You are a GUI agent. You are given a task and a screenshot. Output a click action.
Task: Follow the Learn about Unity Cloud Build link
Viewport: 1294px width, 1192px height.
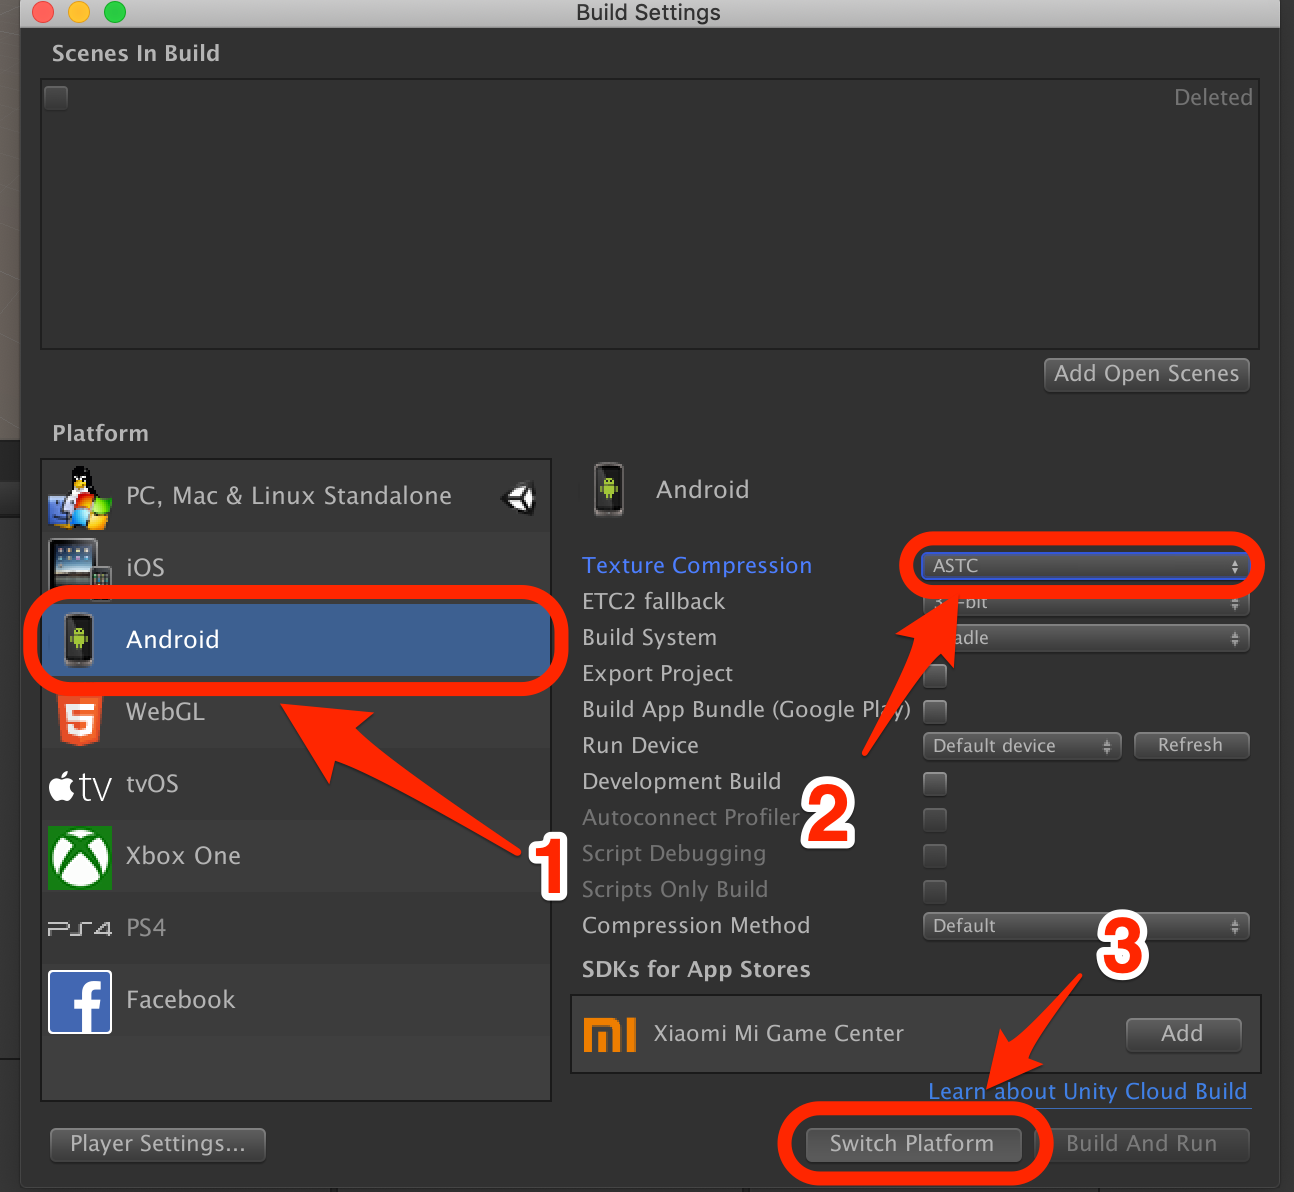click(1088, 1091)
